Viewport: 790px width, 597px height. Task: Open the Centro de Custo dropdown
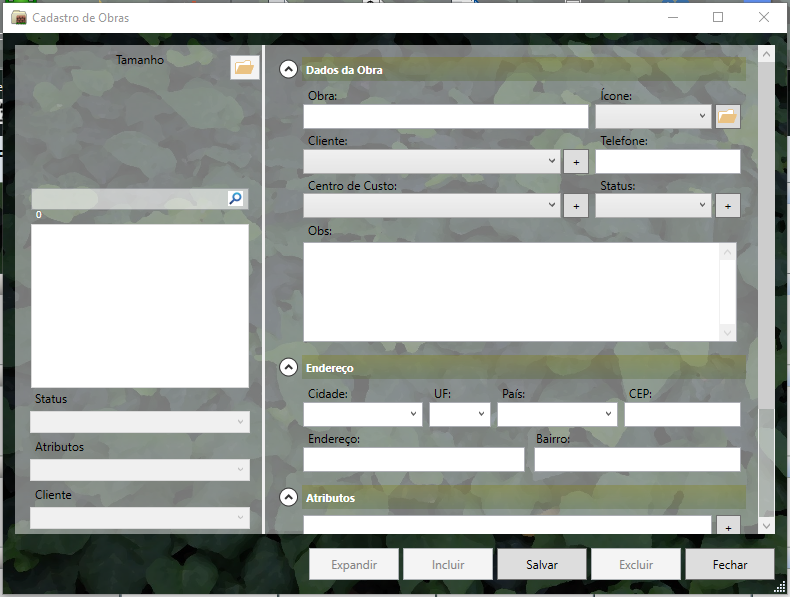pyautogui.click(x=432, y=205)
